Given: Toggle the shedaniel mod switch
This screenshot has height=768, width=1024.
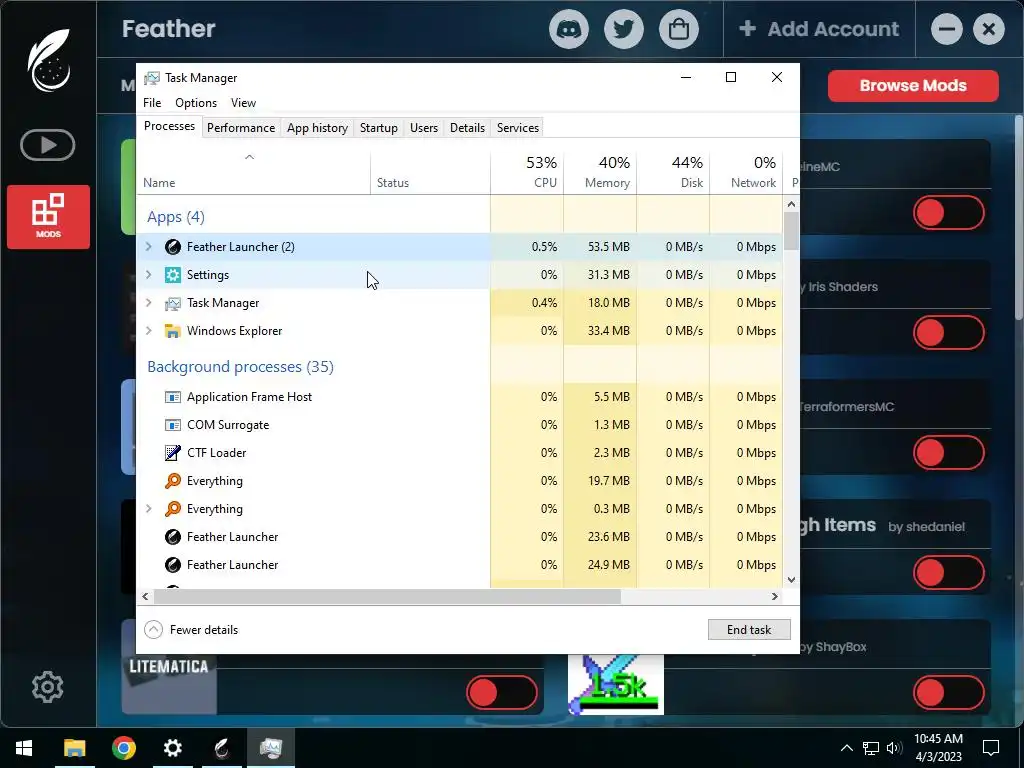Looking at the screenshot, I should click(x=948, y=573).
